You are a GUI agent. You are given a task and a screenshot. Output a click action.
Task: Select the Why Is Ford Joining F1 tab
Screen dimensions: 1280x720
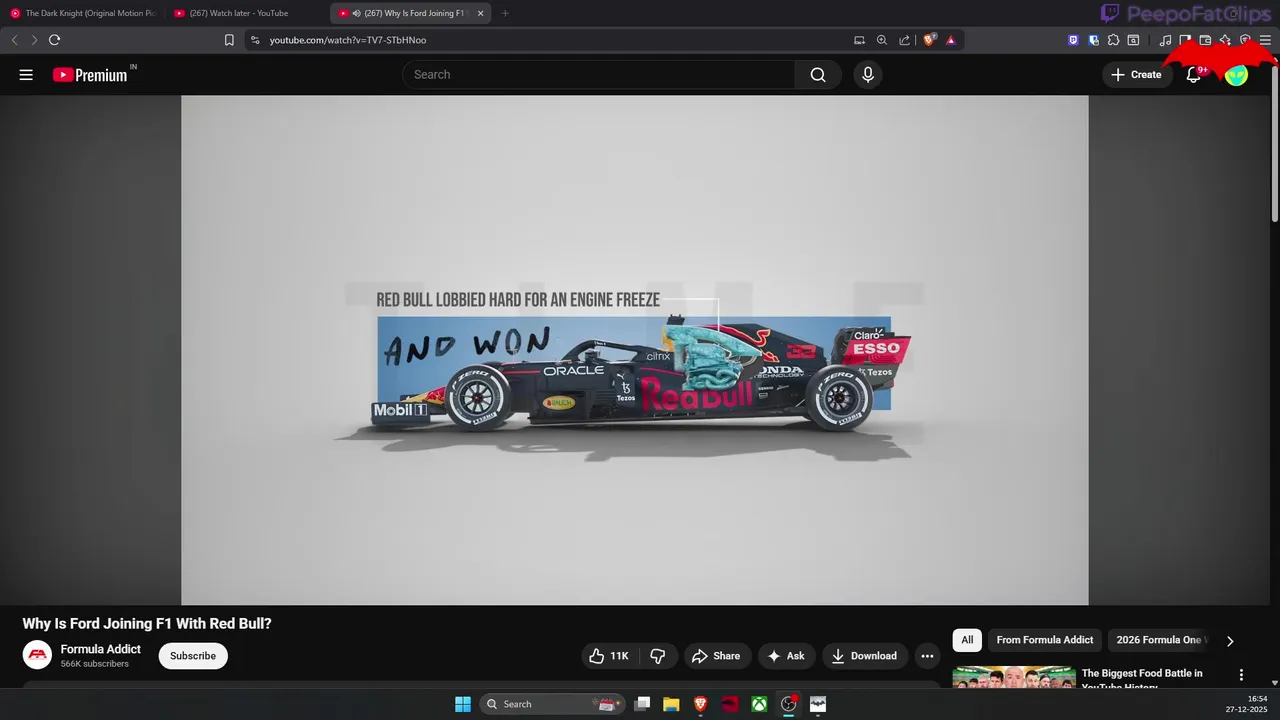click(x=410, y=13)
